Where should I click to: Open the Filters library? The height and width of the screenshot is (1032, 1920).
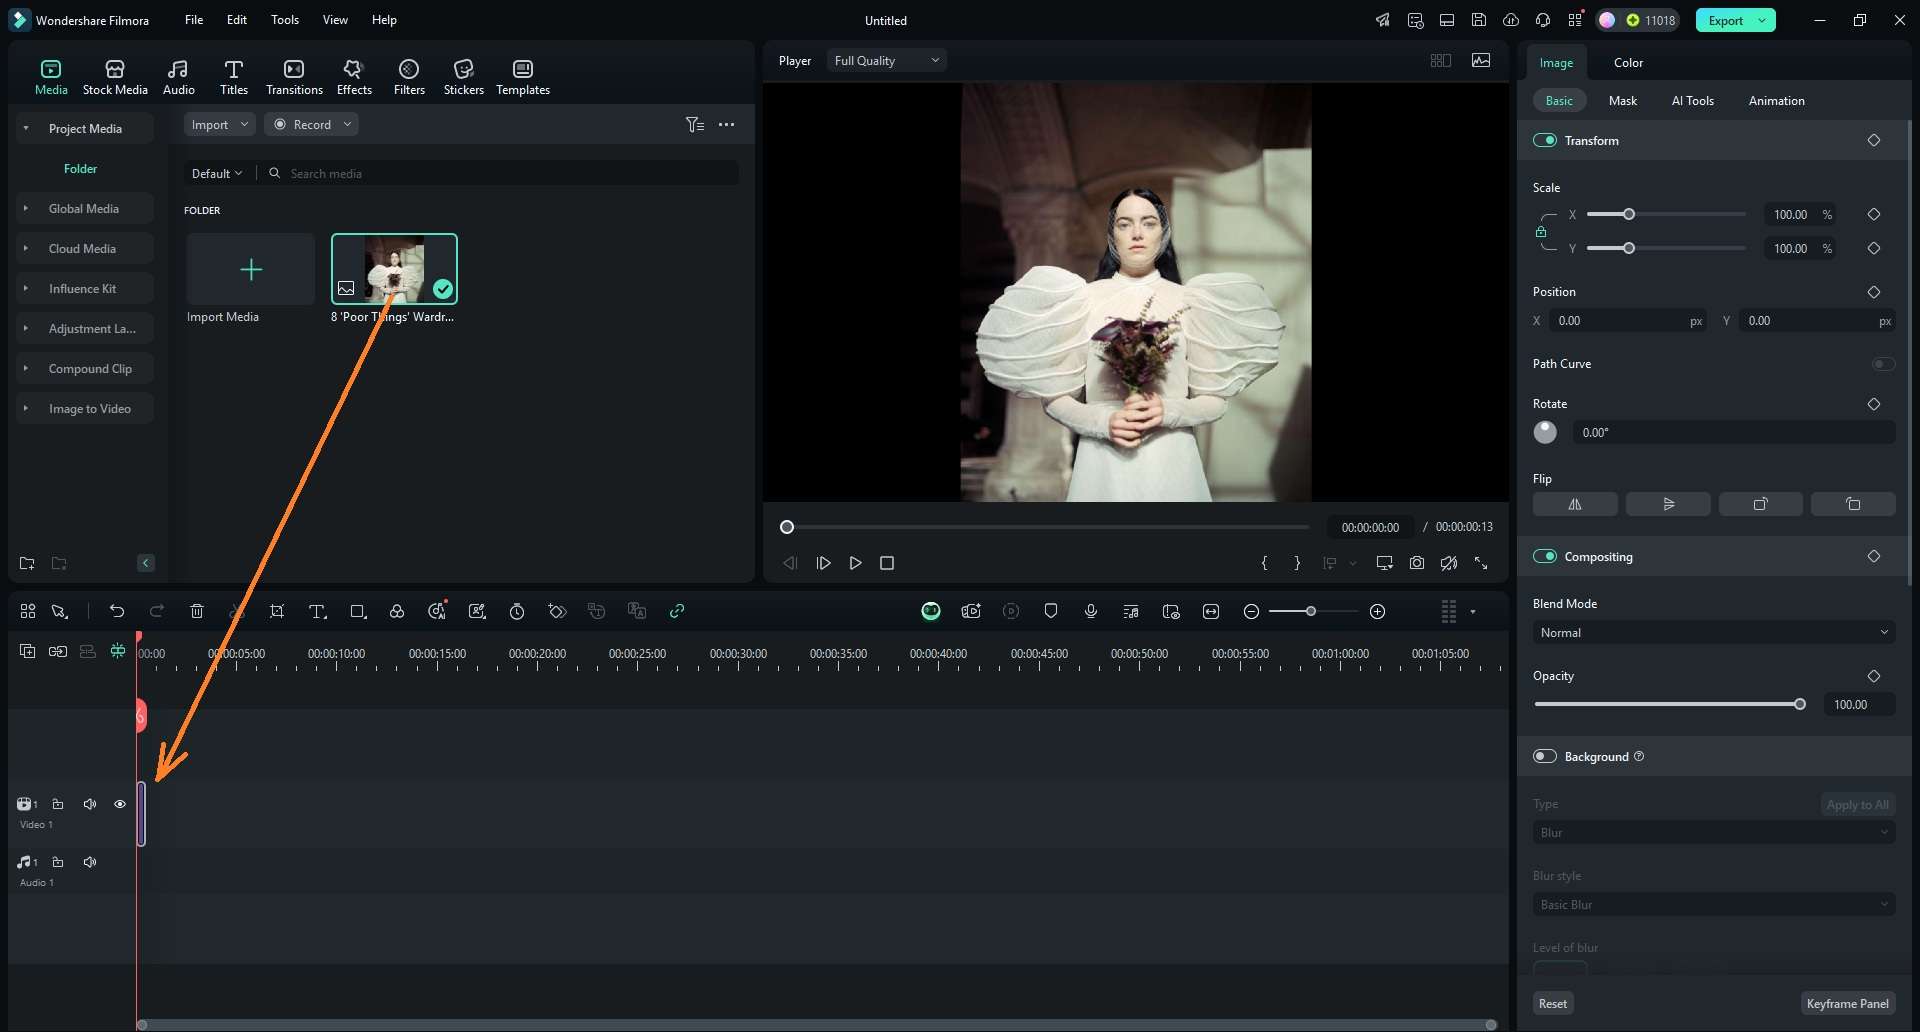409,77
